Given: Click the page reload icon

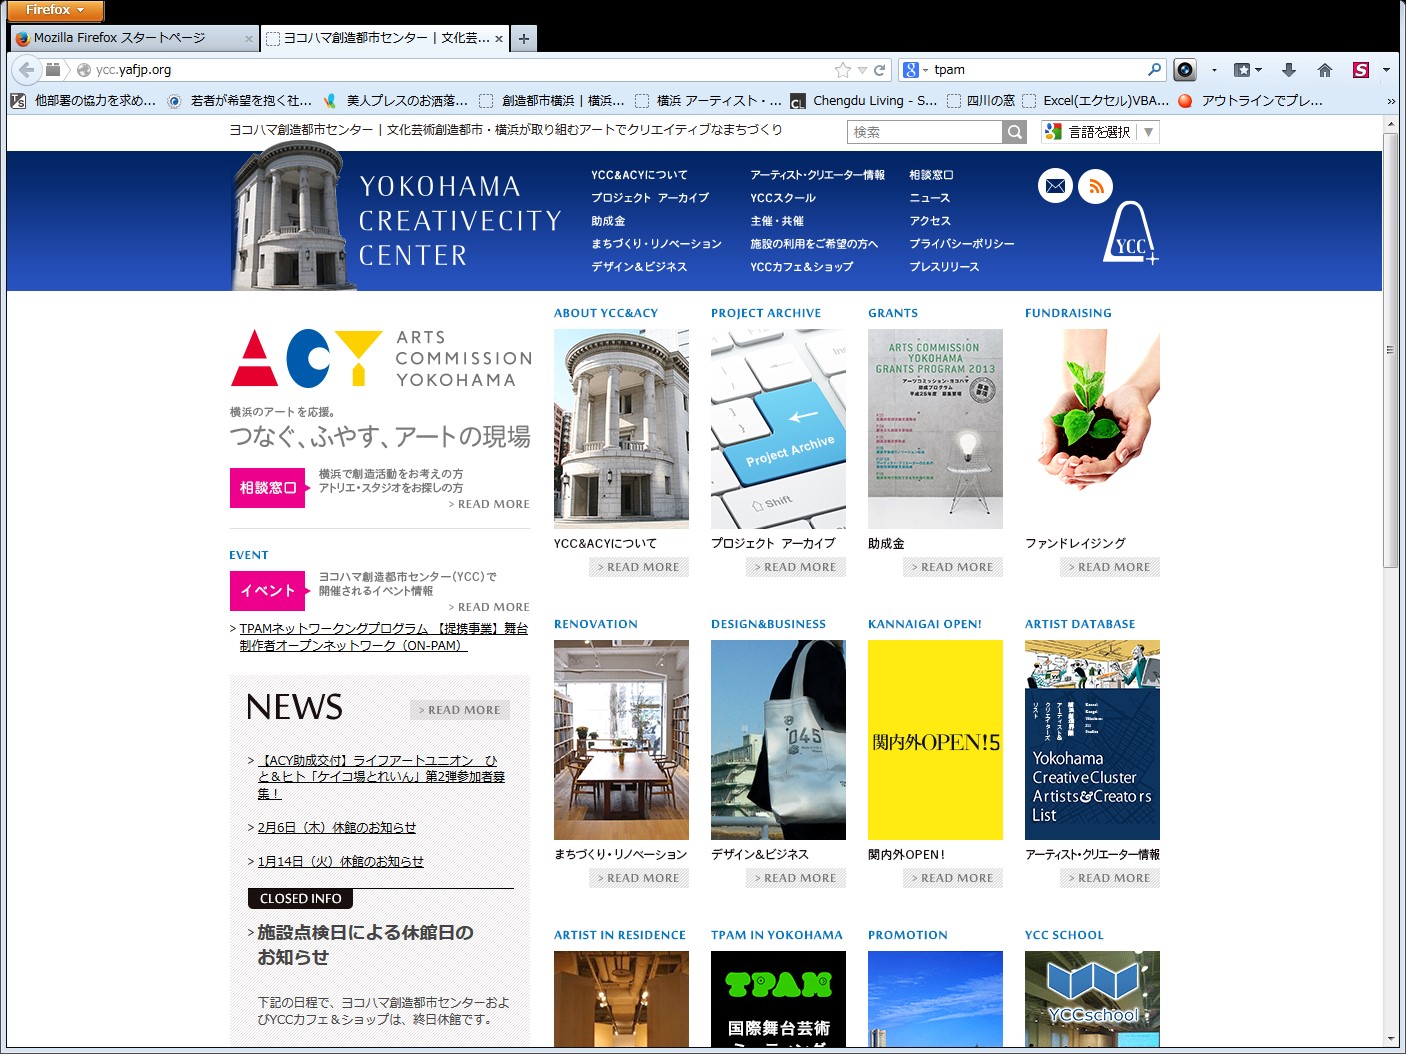Looking at the screenshot, I should pos(879,69).
